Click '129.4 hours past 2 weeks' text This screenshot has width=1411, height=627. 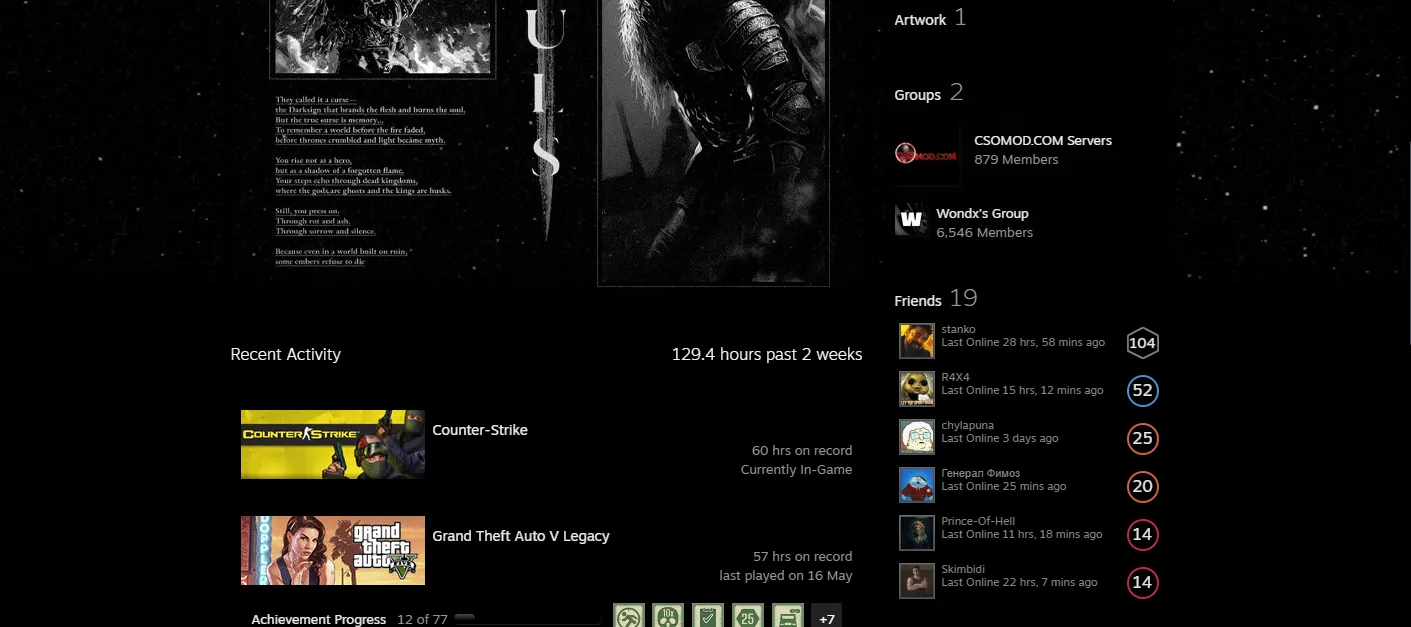coord(767,354)
